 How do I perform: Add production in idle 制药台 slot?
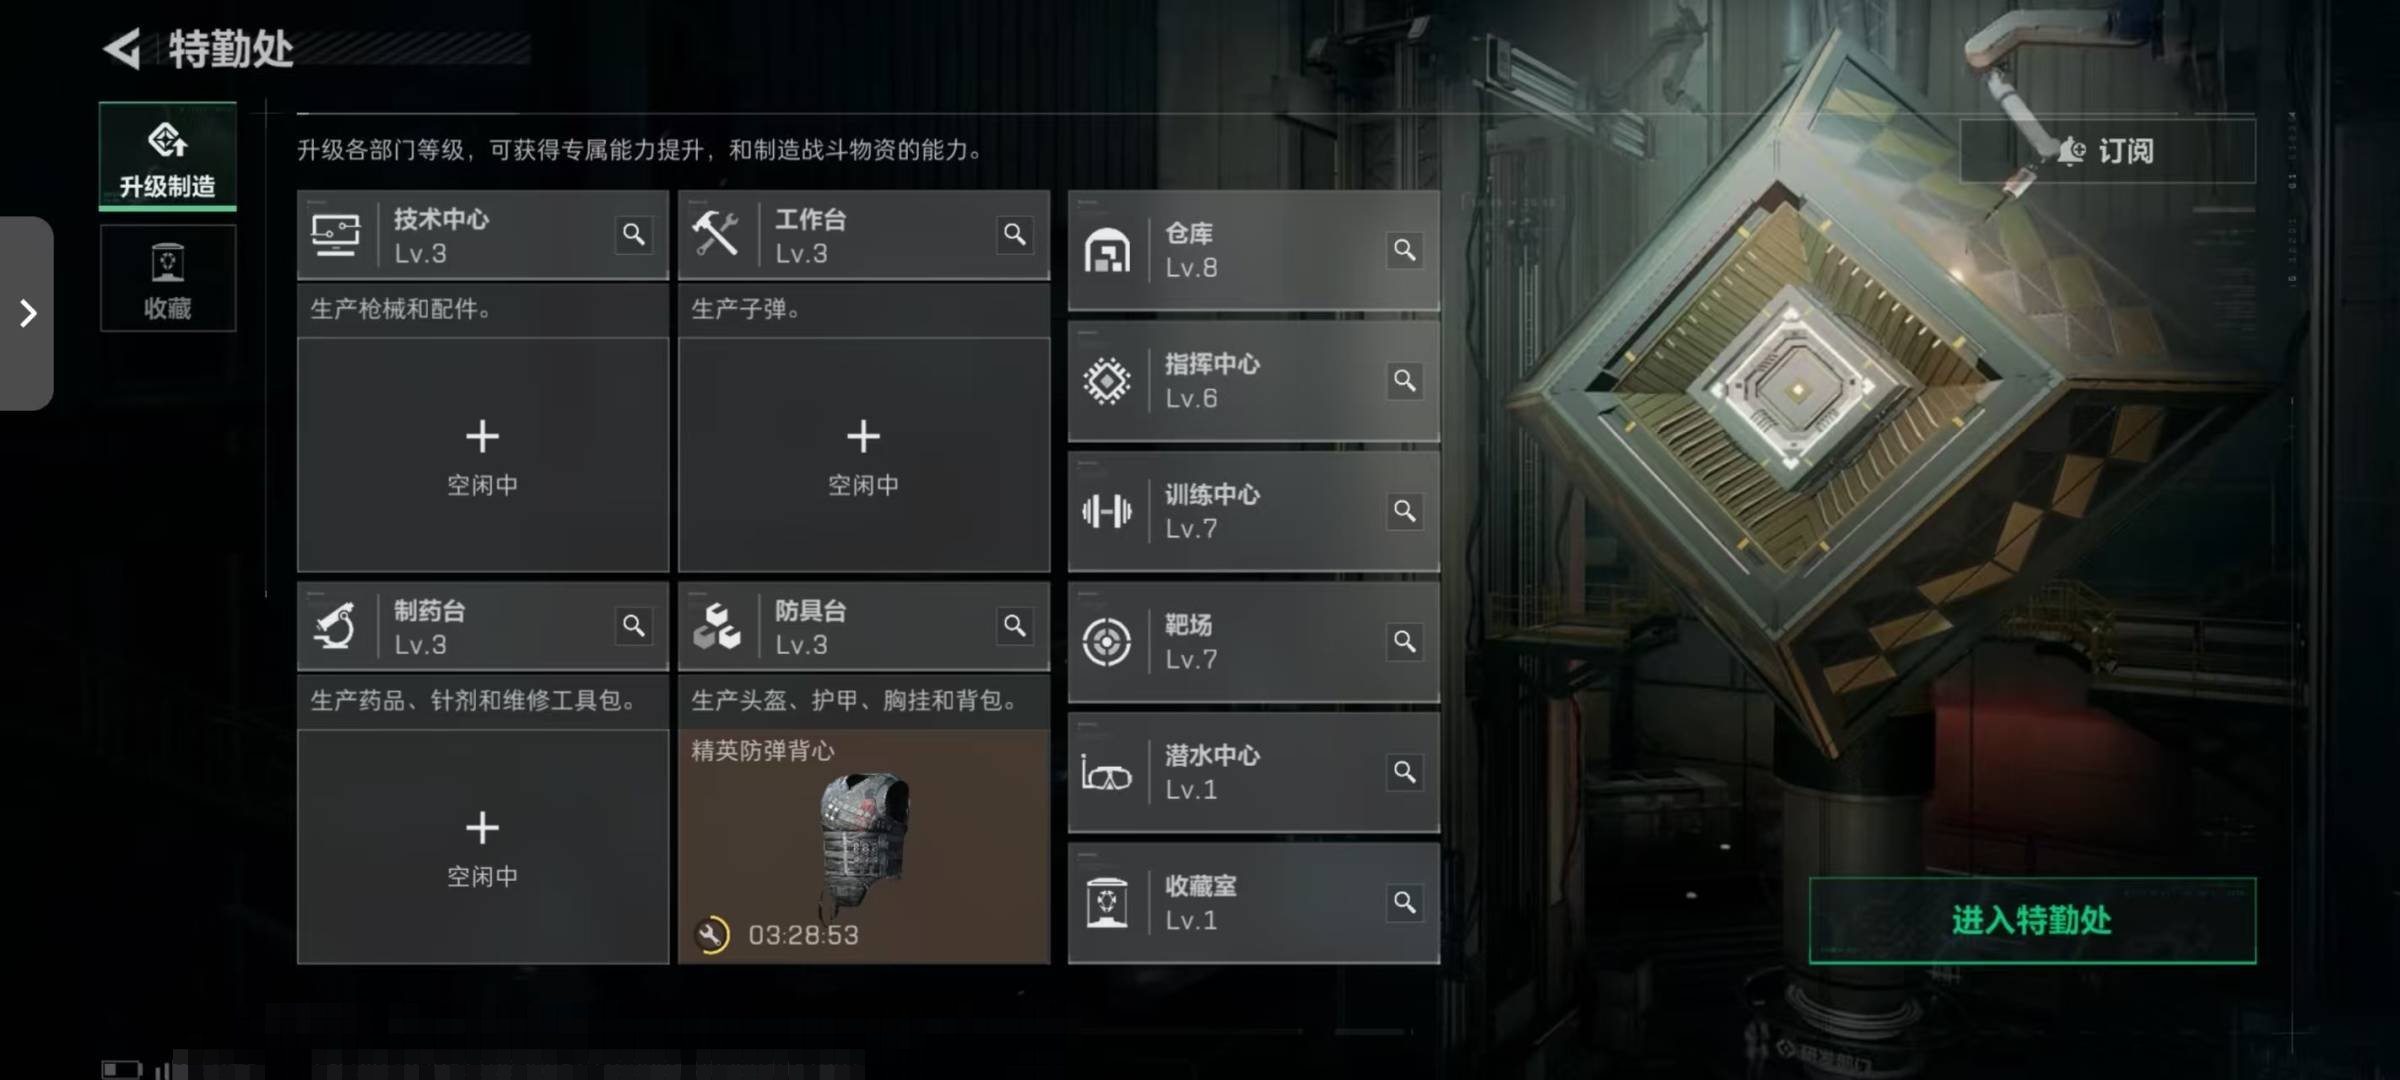[483, 847]
